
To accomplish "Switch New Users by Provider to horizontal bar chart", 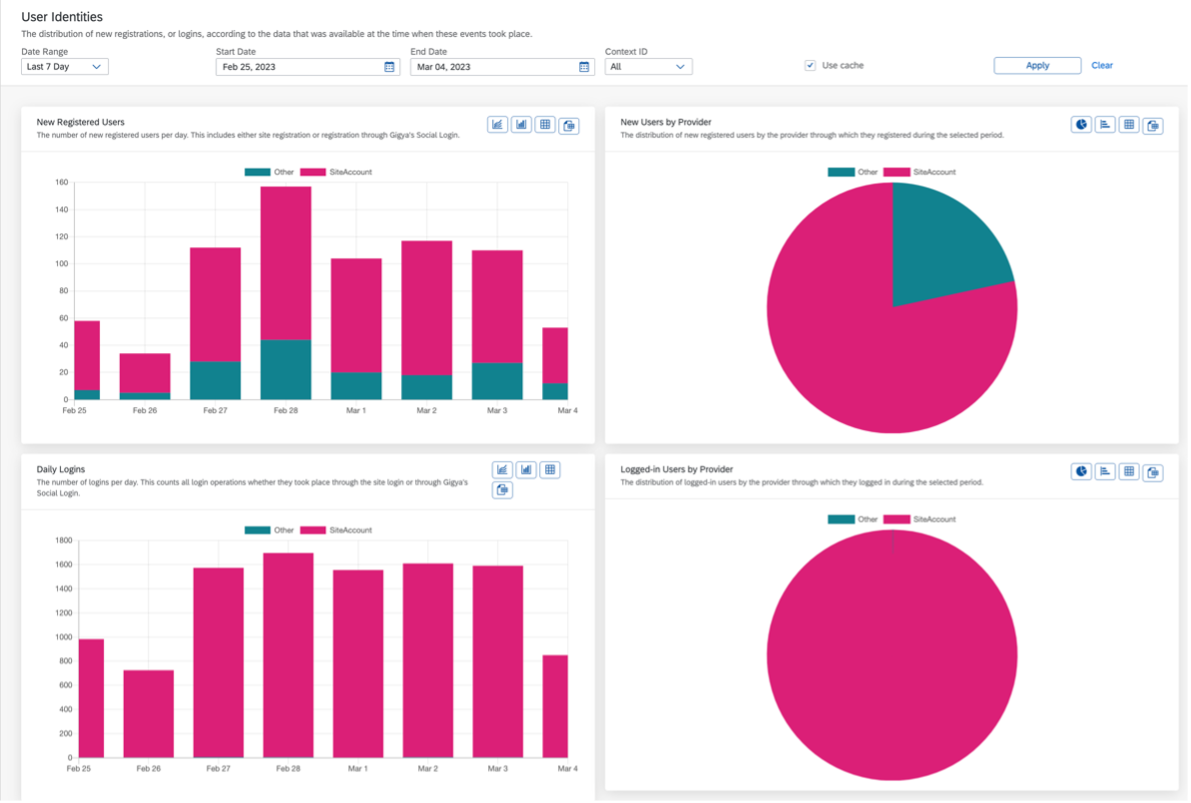I will pyautogui.click(x=1105, y=125).
